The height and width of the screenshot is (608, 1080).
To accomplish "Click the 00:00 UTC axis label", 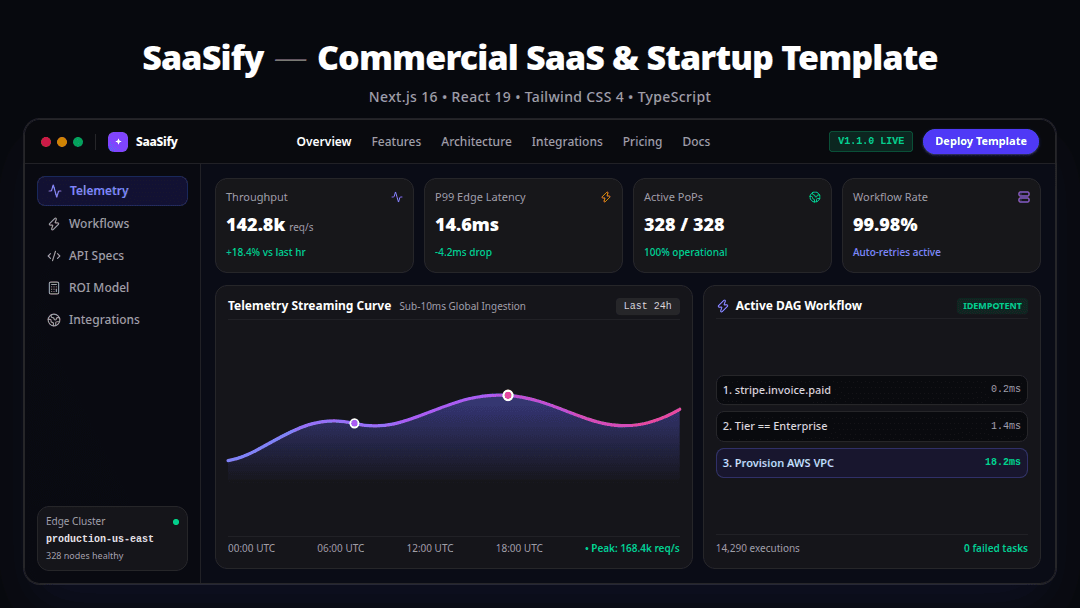I will click(x=251, y=548).
